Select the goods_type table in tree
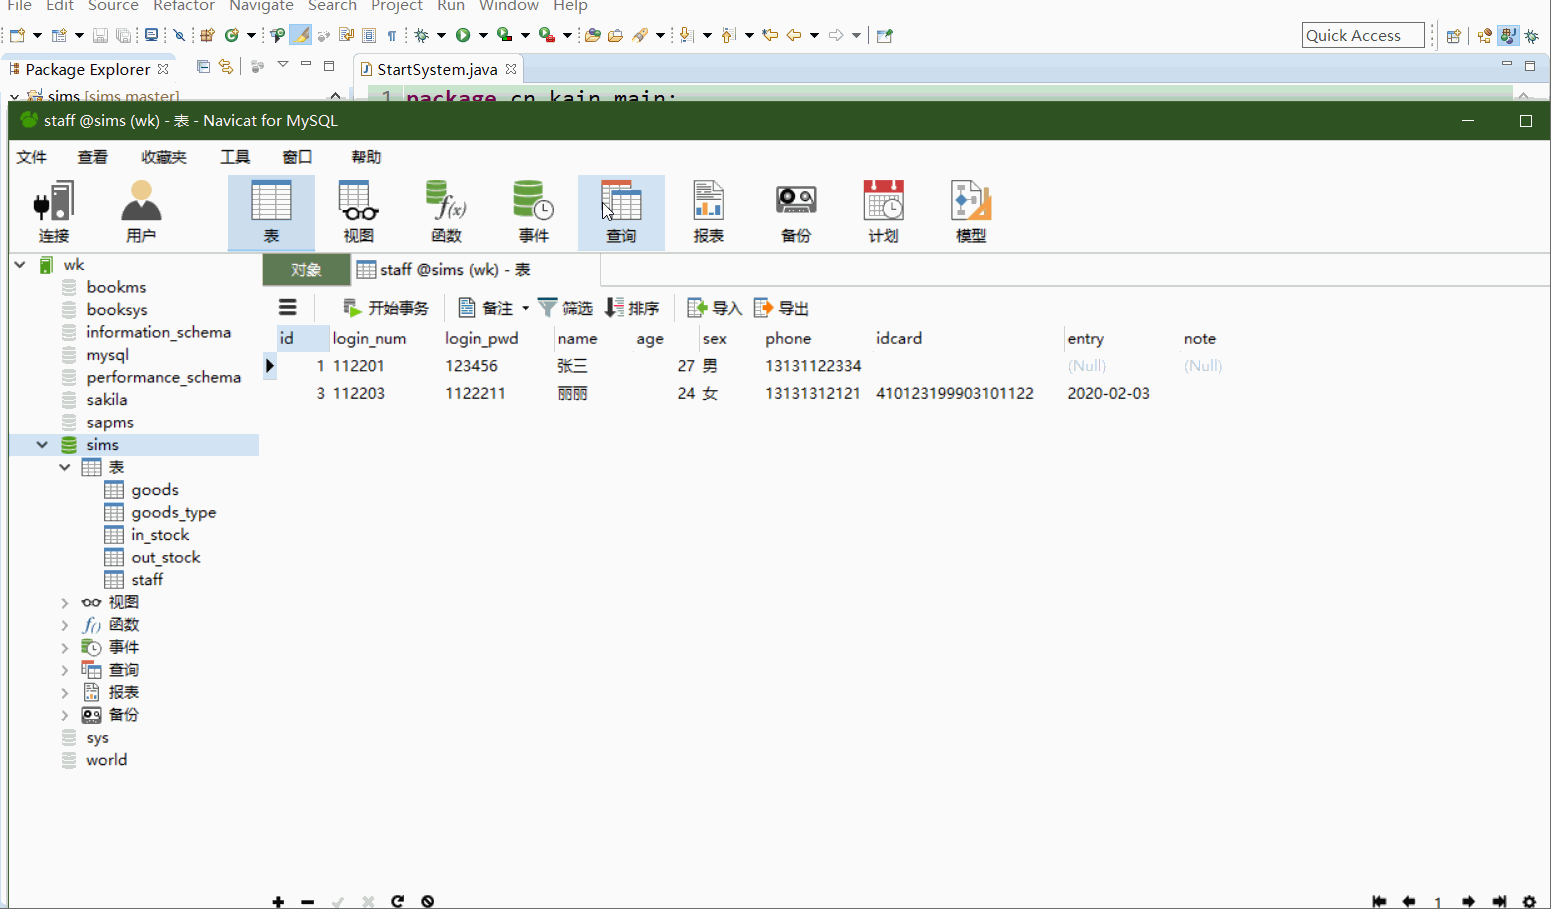1551x909 pixels. tap(173, 512)
